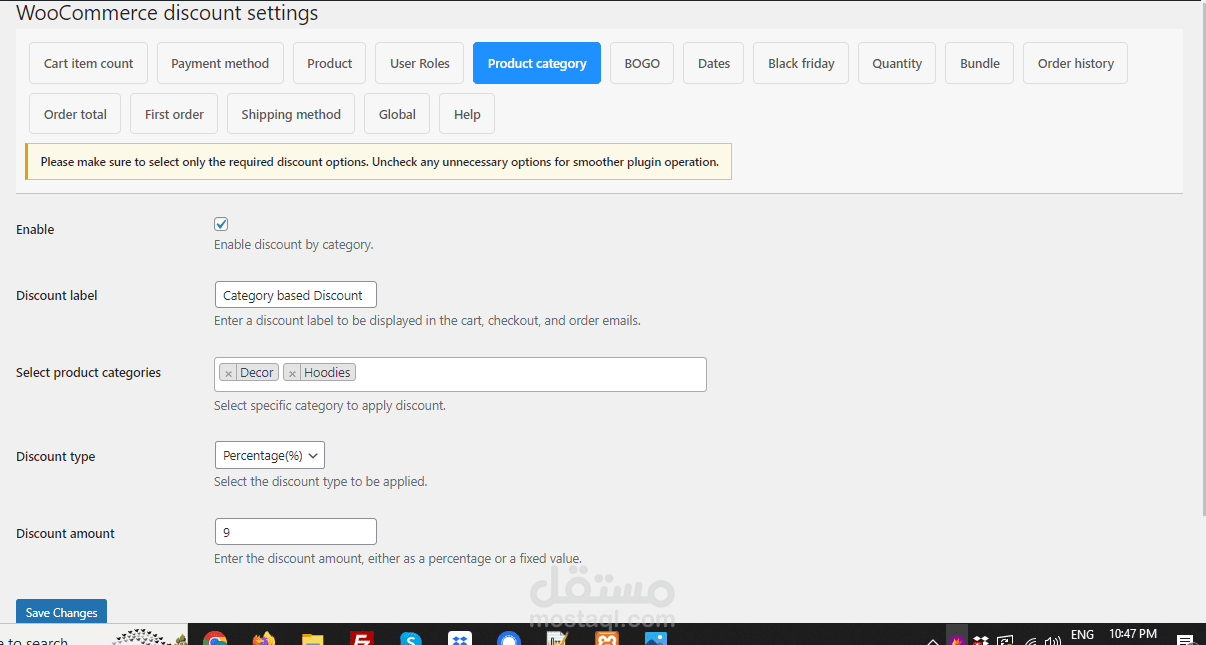The height and width of the screenshot is (645, 1206).
Task: Open the Global tab
Action: [397, 114]
